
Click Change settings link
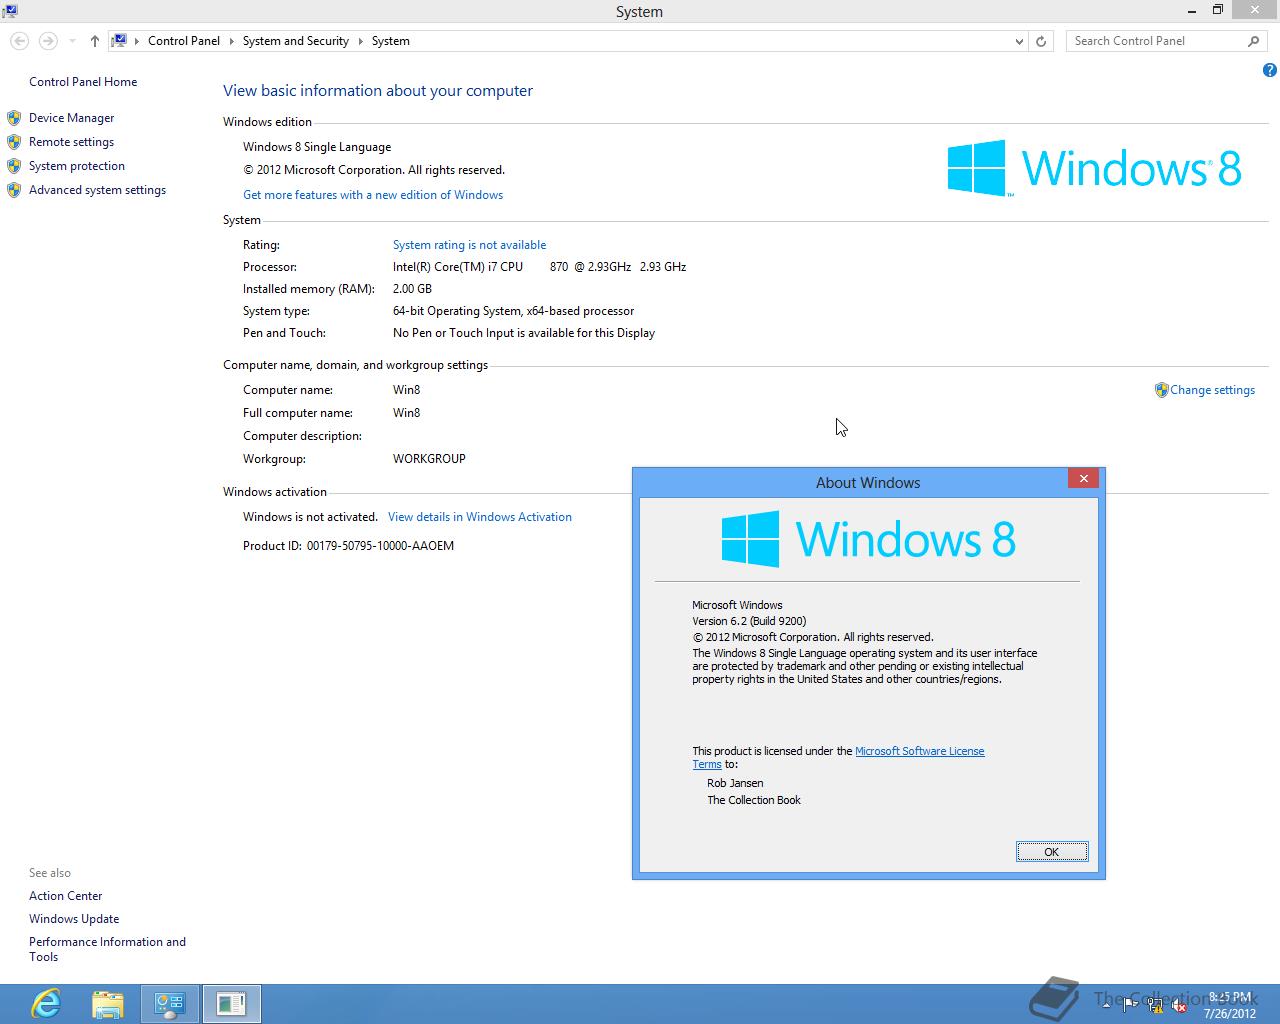pyautogui.click(x=1212, y=390)
